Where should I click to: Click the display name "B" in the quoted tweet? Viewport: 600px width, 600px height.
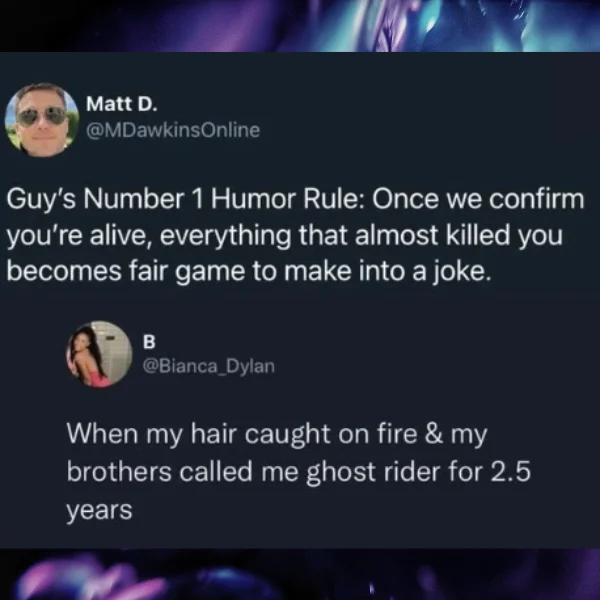pyautogui.click(x=149, y=342)
